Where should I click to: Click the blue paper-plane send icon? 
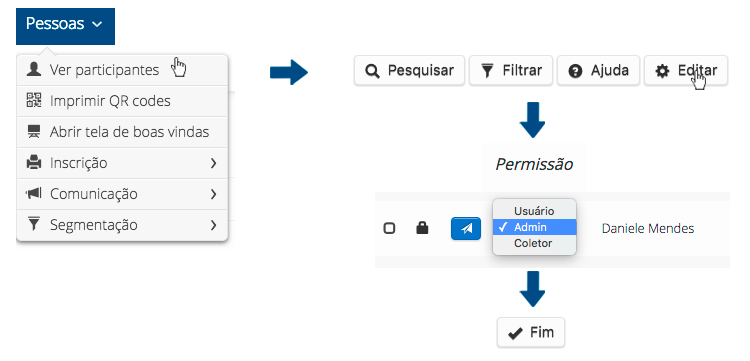[466, 229]
